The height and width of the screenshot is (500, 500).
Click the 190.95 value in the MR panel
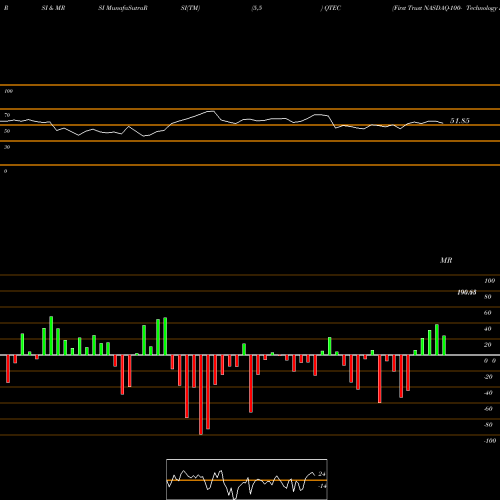point(467,292)
